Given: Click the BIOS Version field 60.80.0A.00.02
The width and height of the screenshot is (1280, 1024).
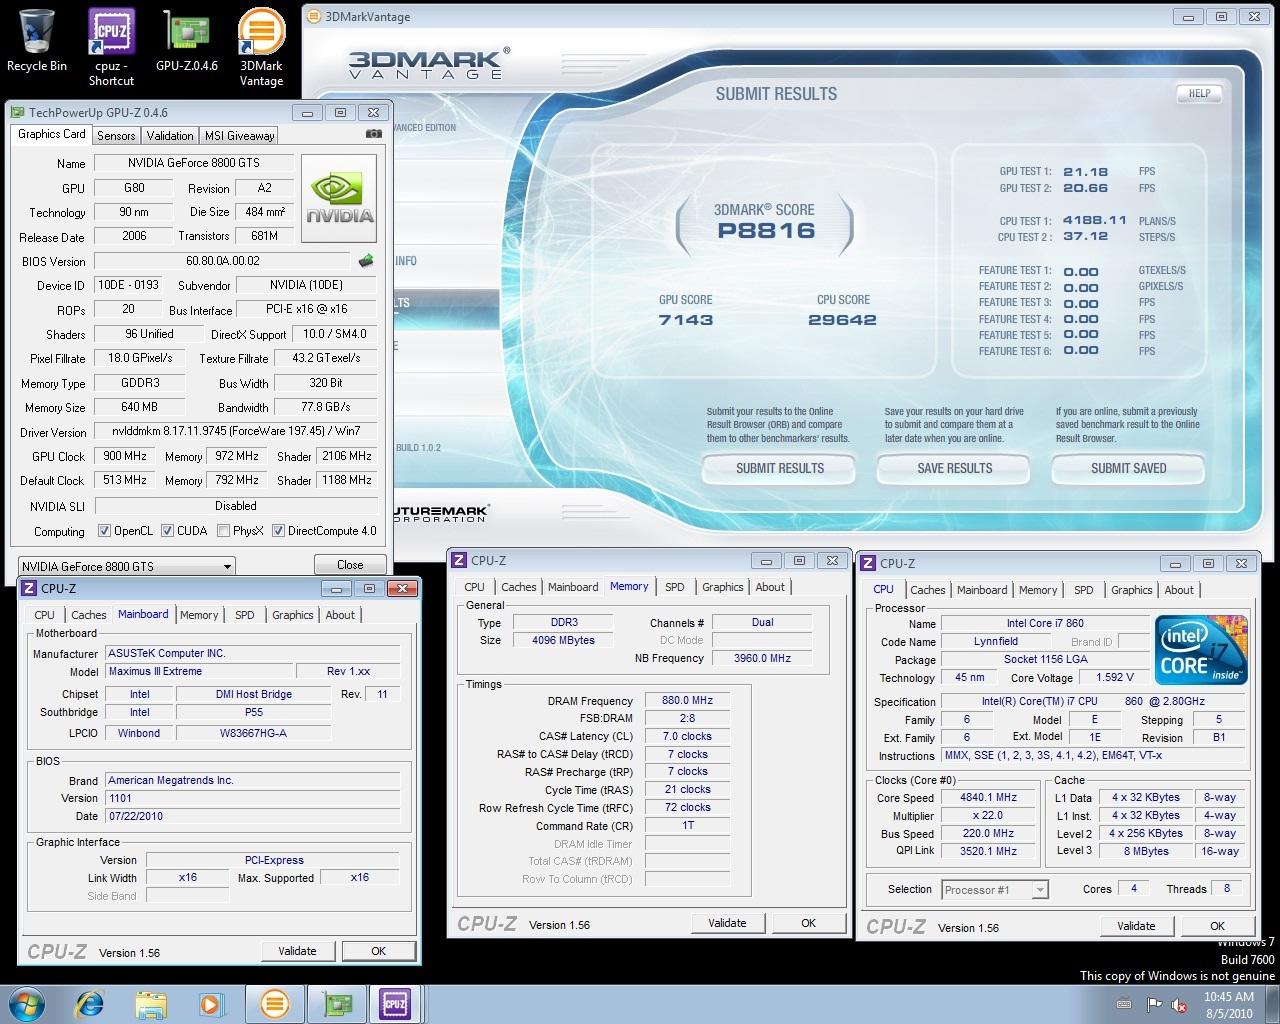Looking at the screenshot, I should pos(223,261).
